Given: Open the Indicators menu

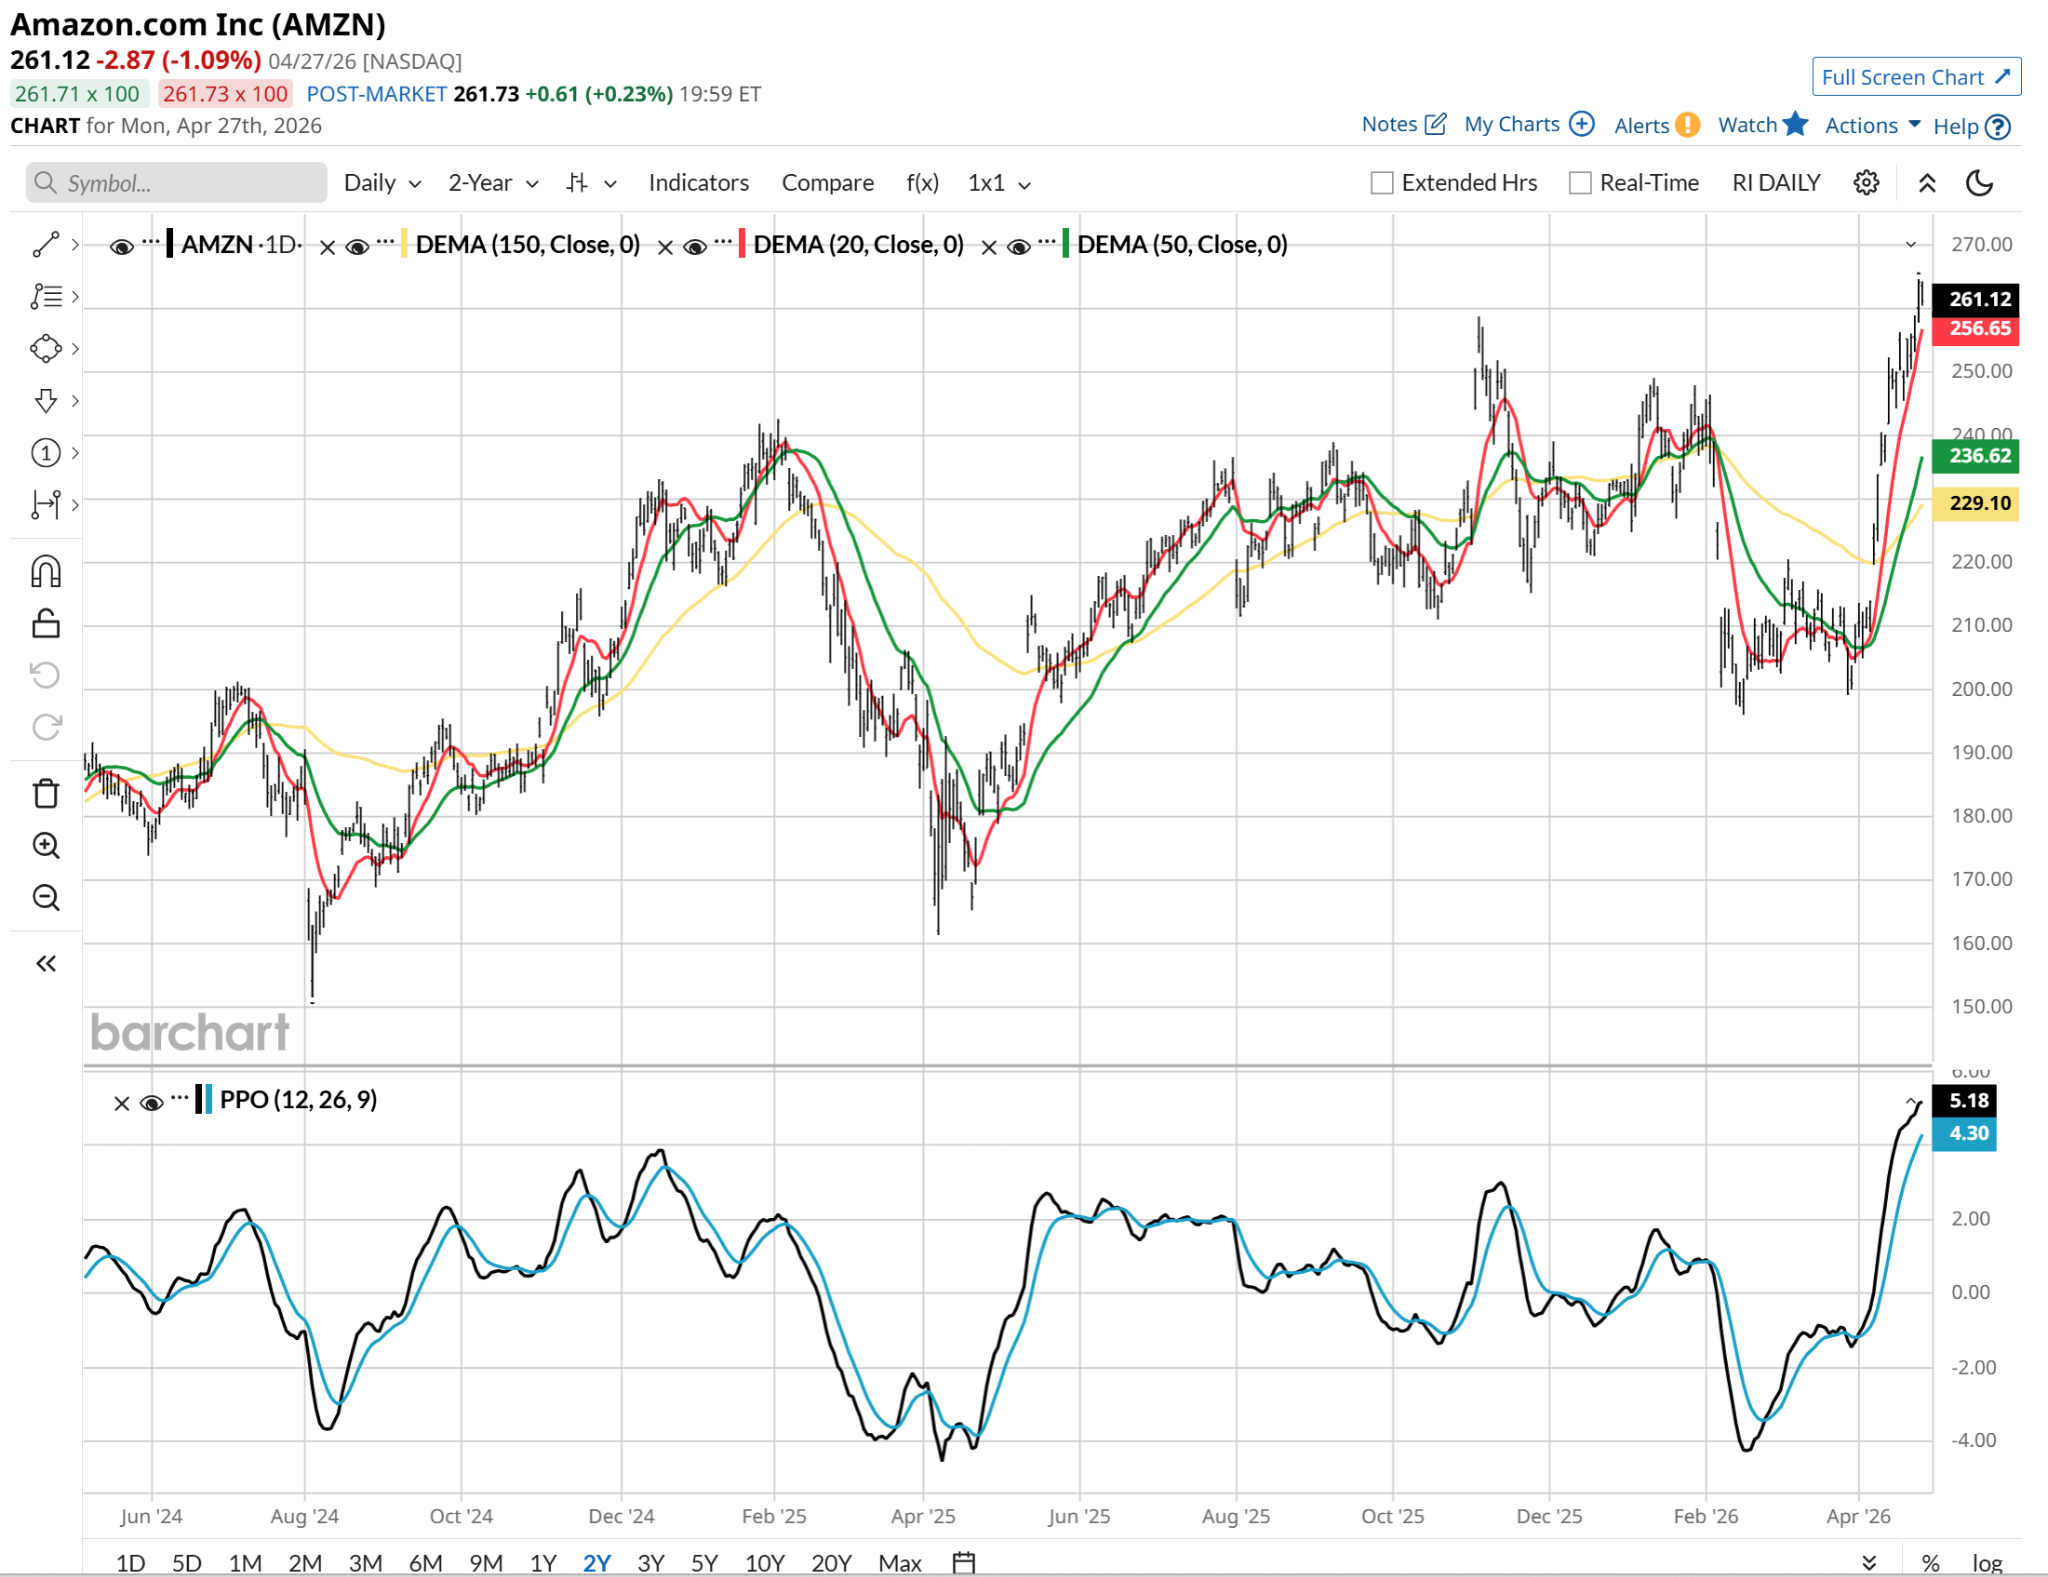Looking at the screenshot, I should coord(698,183).
